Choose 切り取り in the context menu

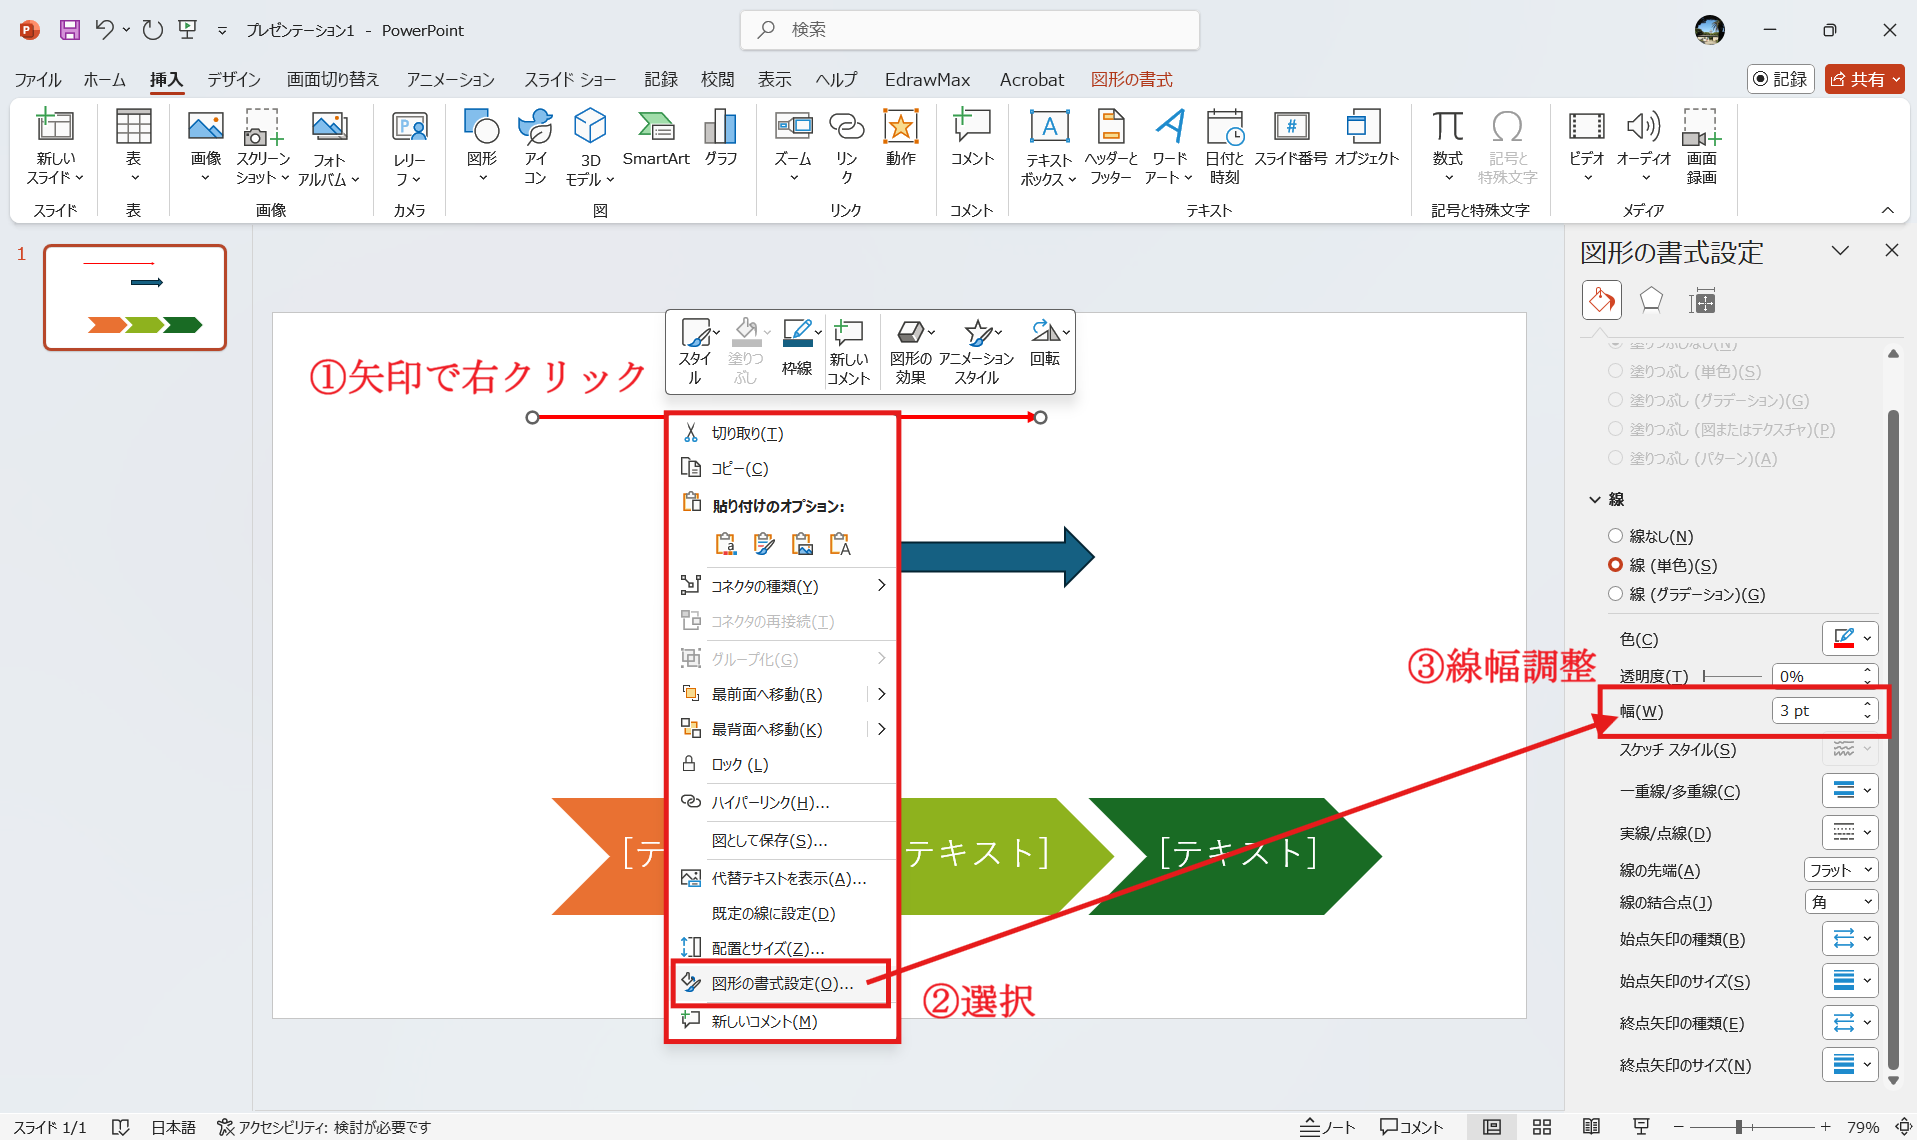pos(782,433)
